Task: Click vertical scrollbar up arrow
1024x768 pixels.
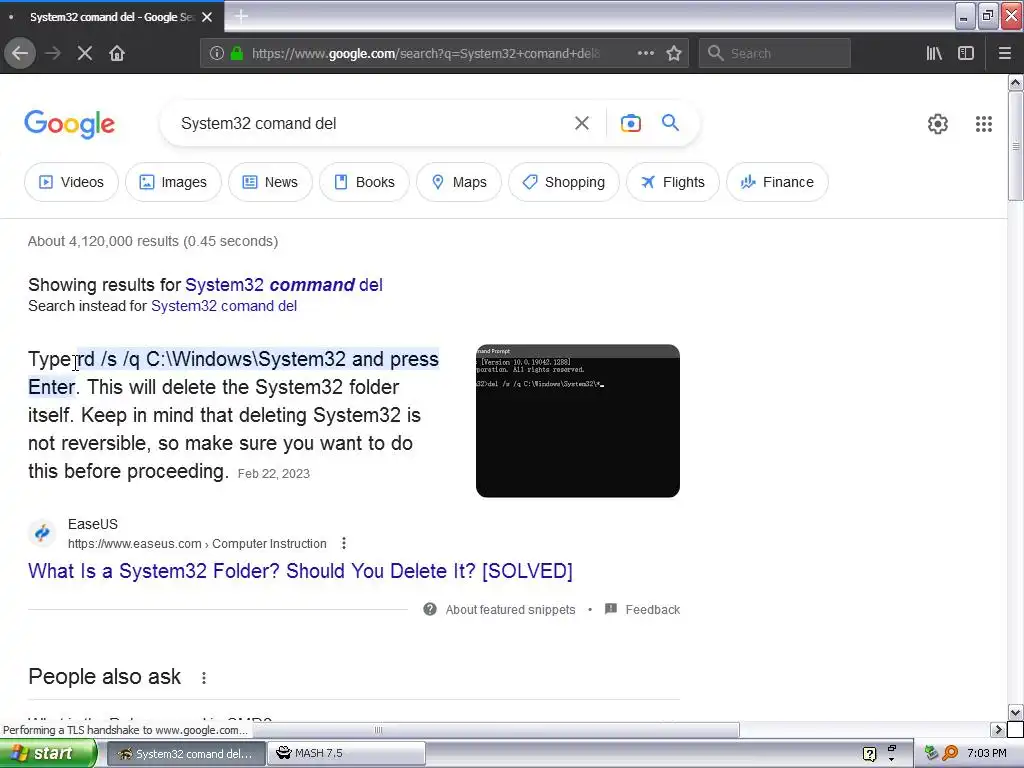Action: tap(1015, 82)
